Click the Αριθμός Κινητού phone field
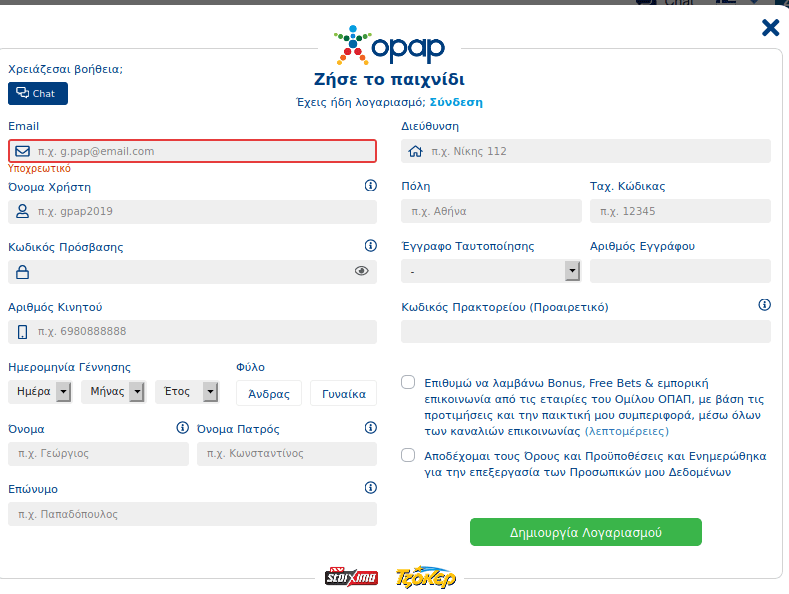This screenshot has height=594, width=789. (192, 332)
